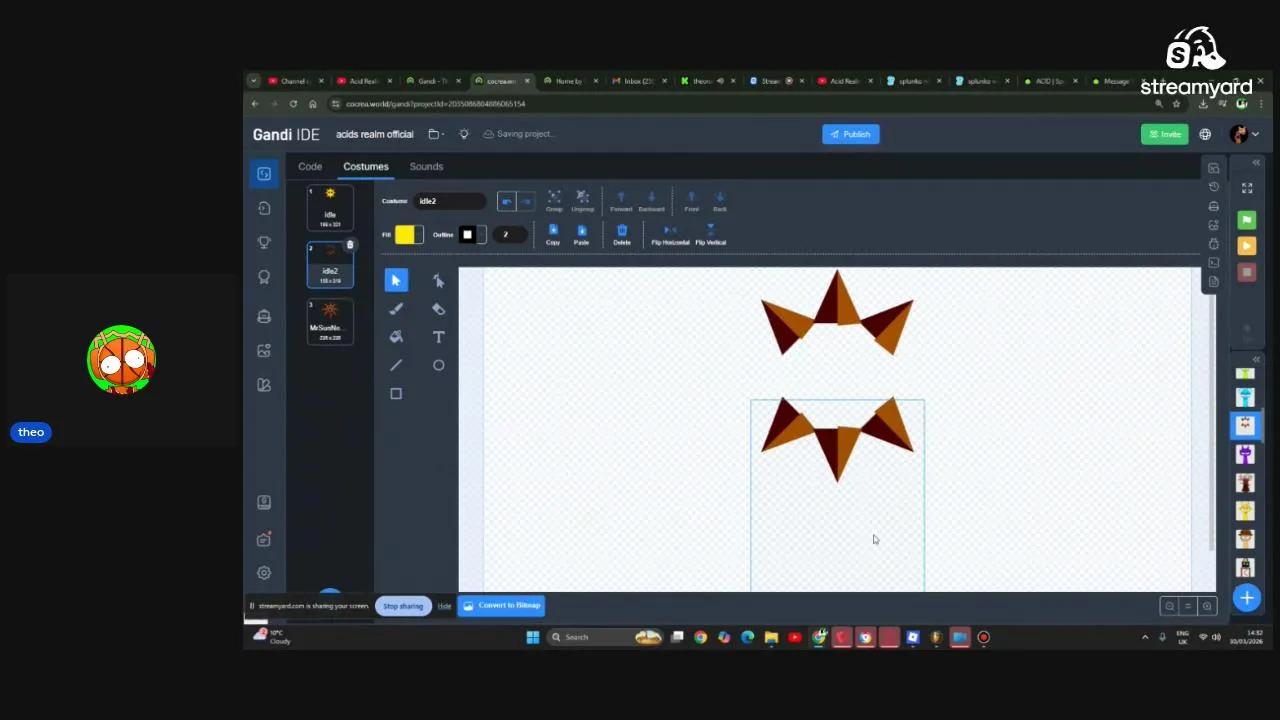Click the green flag button
This screenshot has width=1280, height=720.
[x=1247, y=220]
